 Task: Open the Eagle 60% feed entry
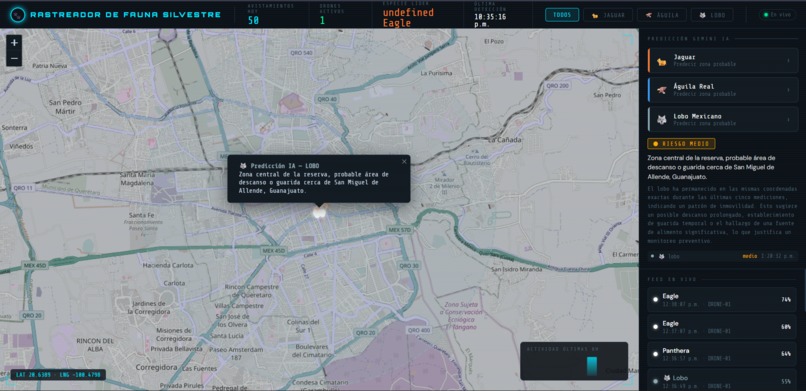point(723,327)
